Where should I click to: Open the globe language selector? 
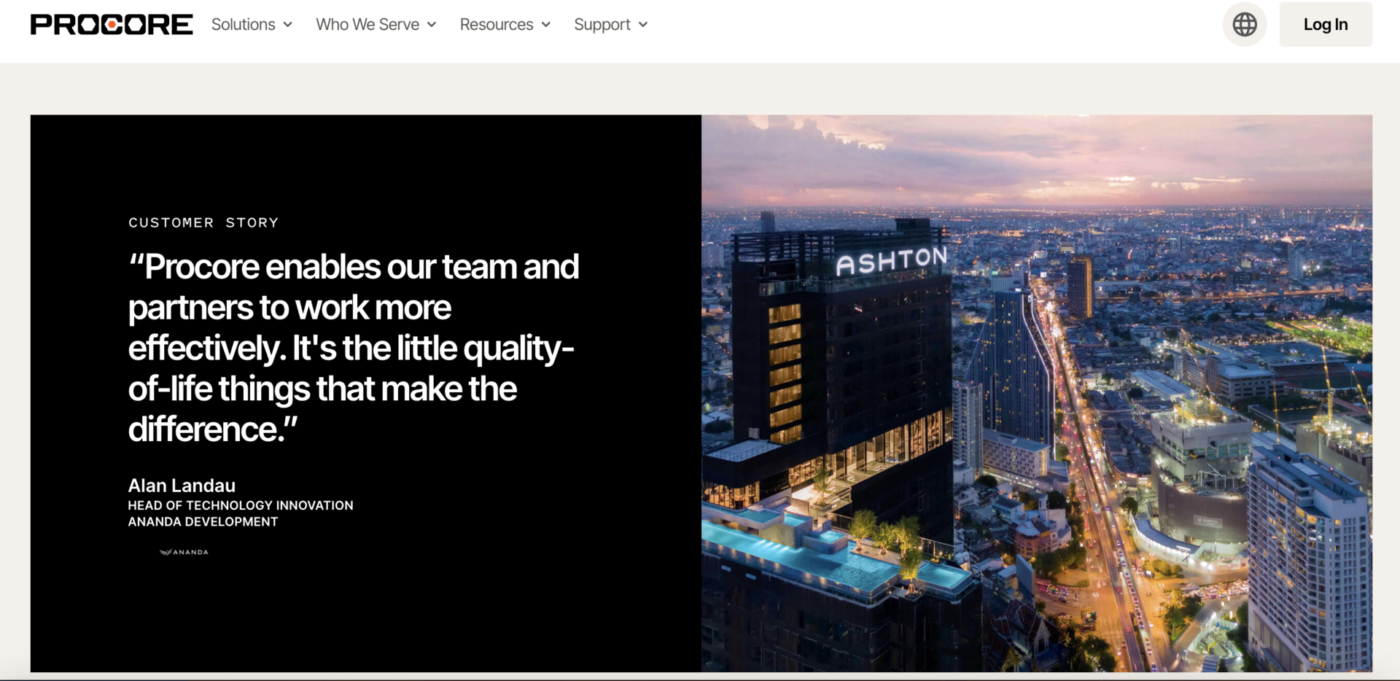pos(1244,24)
